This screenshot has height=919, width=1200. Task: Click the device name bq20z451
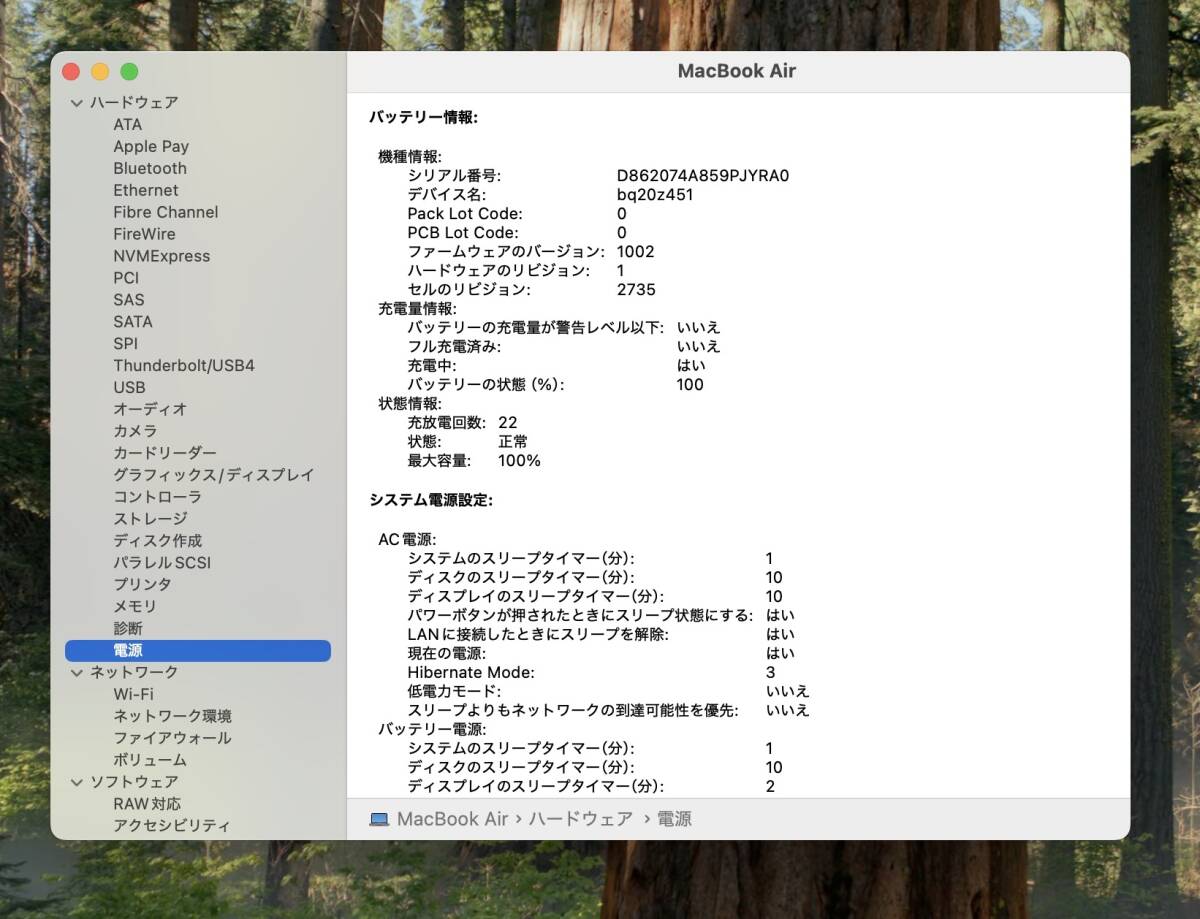pos(655,195)
